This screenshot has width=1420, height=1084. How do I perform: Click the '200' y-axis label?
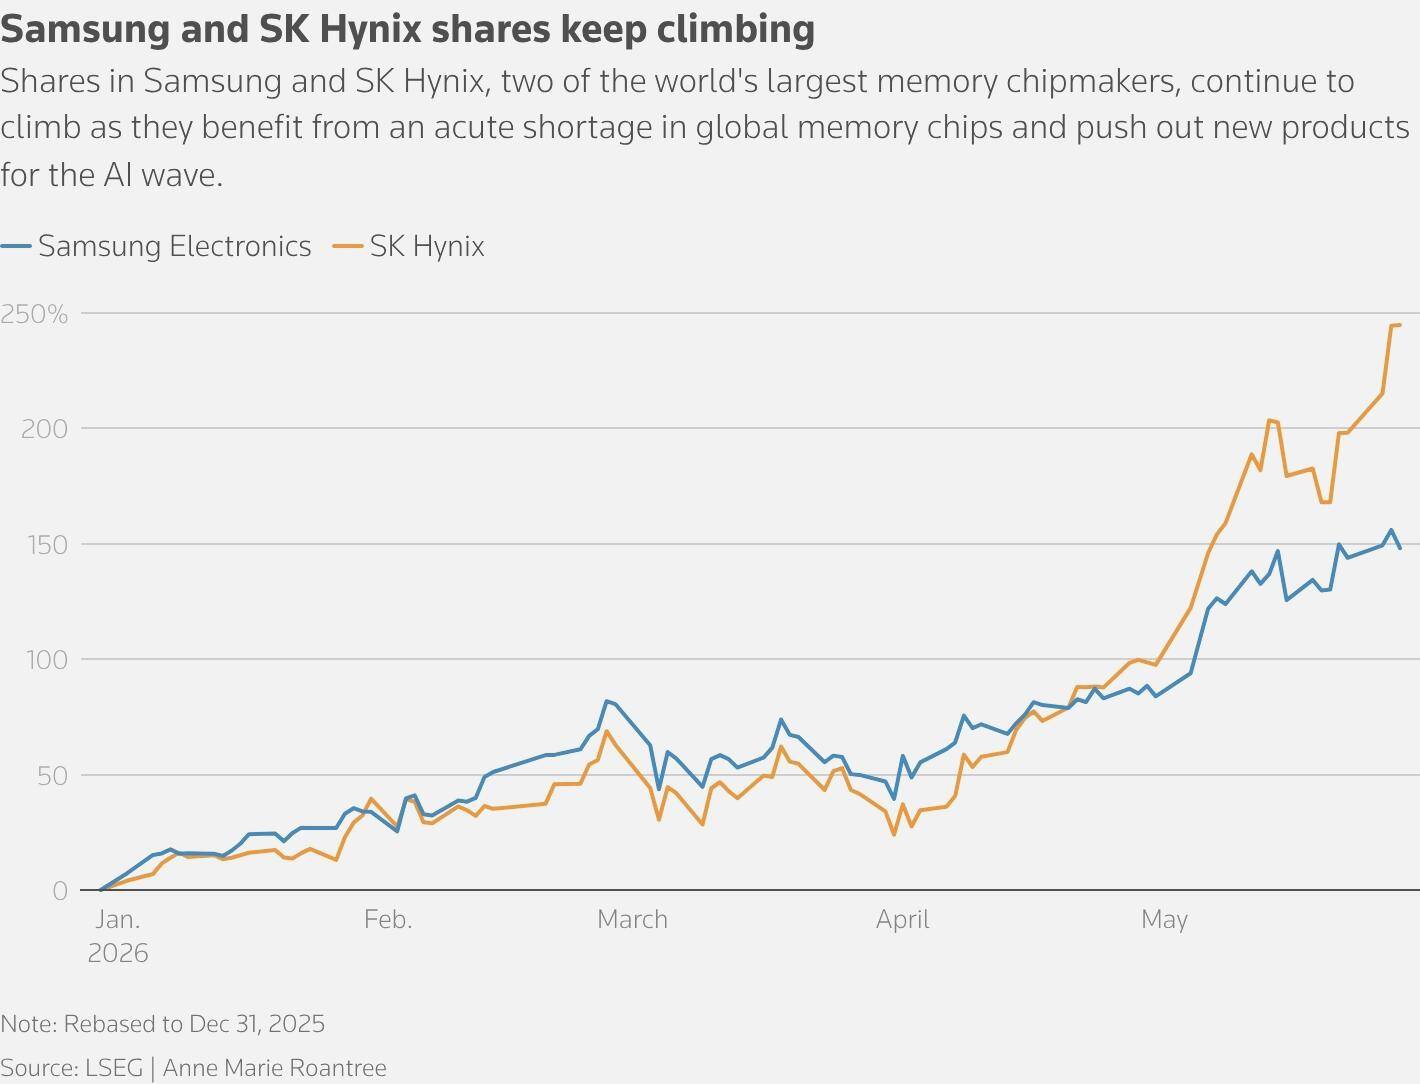click(44, 429)
